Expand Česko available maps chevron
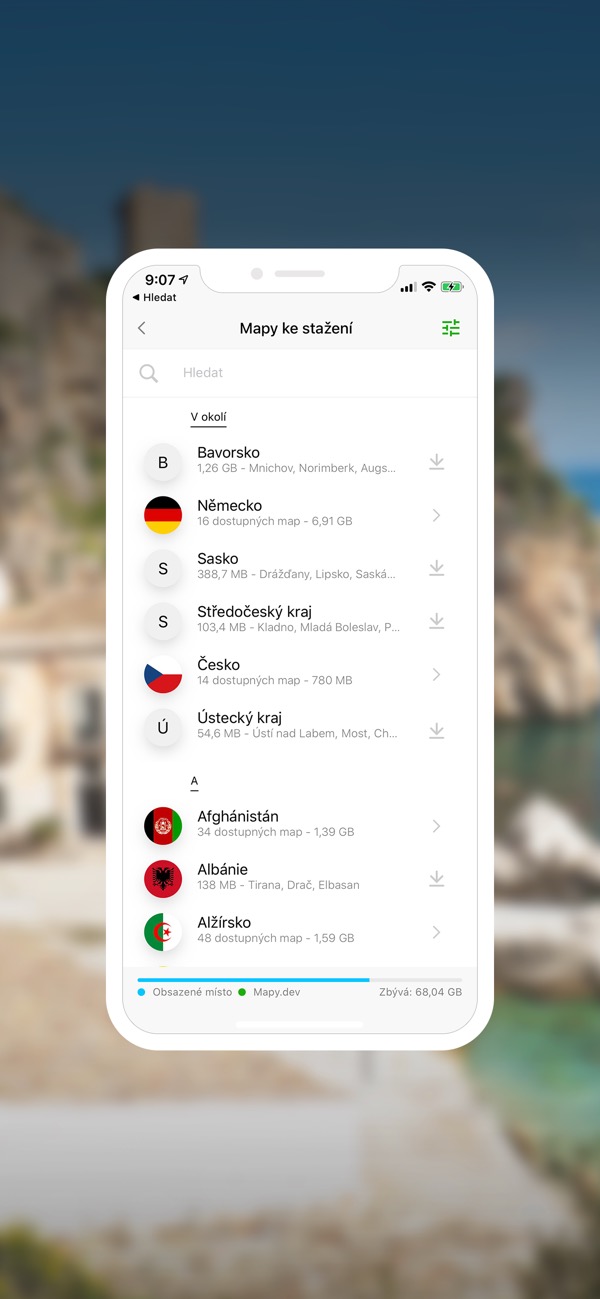Image resolution: width=600 pixels, height=1299 pixels. tap(436, 674)
